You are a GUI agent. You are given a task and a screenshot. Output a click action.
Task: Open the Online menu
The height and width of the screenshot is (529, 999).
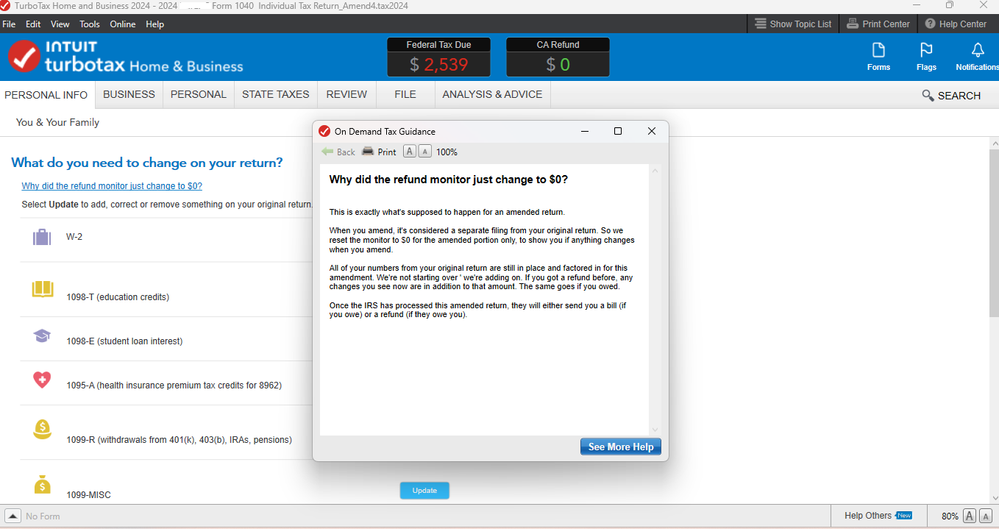tap(122, 24)
